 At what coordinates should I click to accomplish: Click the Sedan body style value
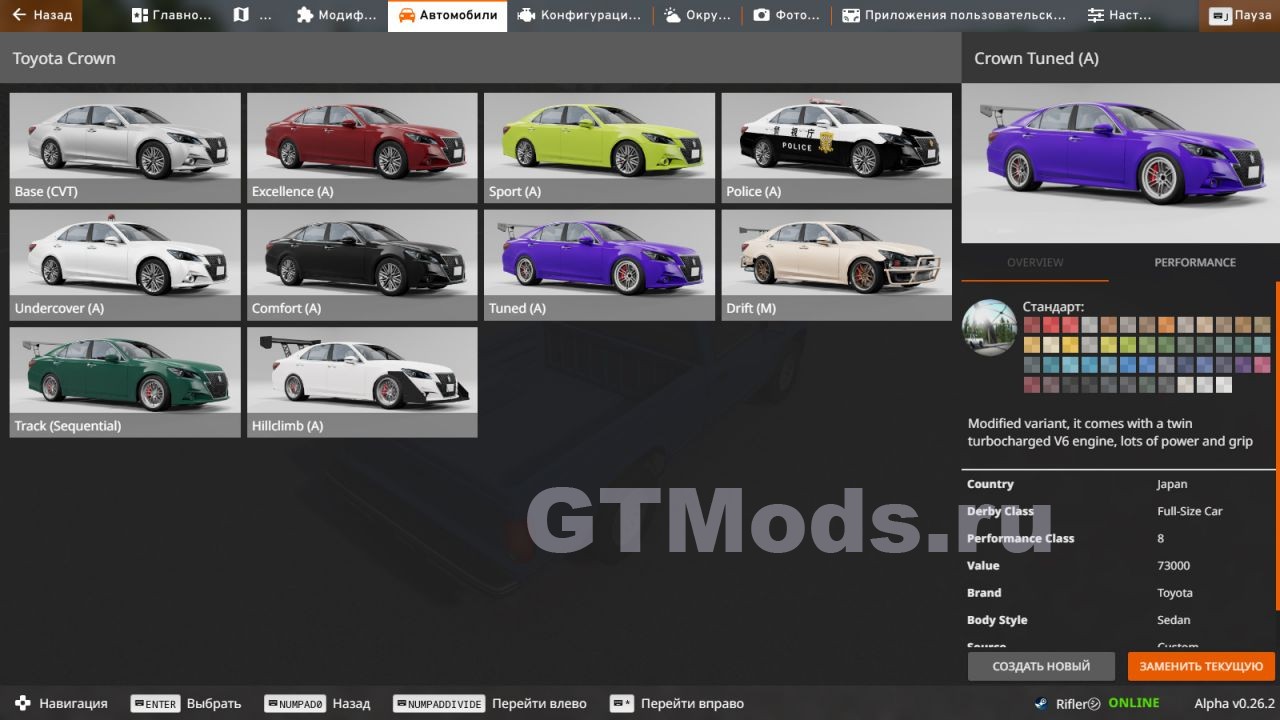point(1174,620)
